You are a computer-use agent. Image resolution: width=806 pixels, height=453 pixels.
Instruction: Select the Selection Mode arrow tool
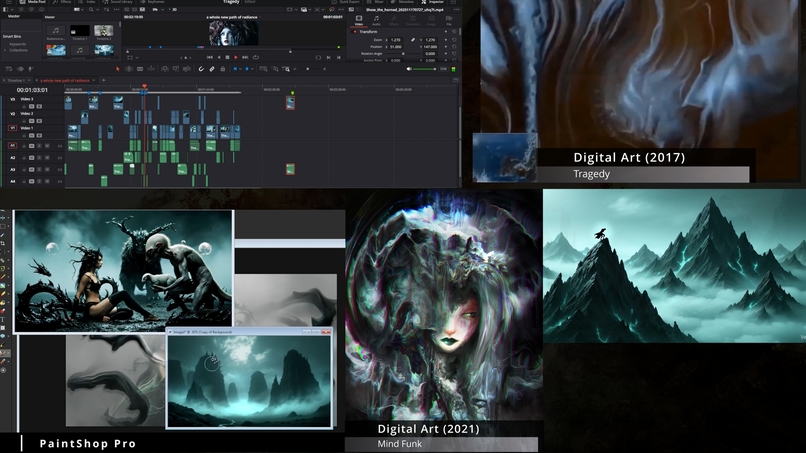[117, 69]
